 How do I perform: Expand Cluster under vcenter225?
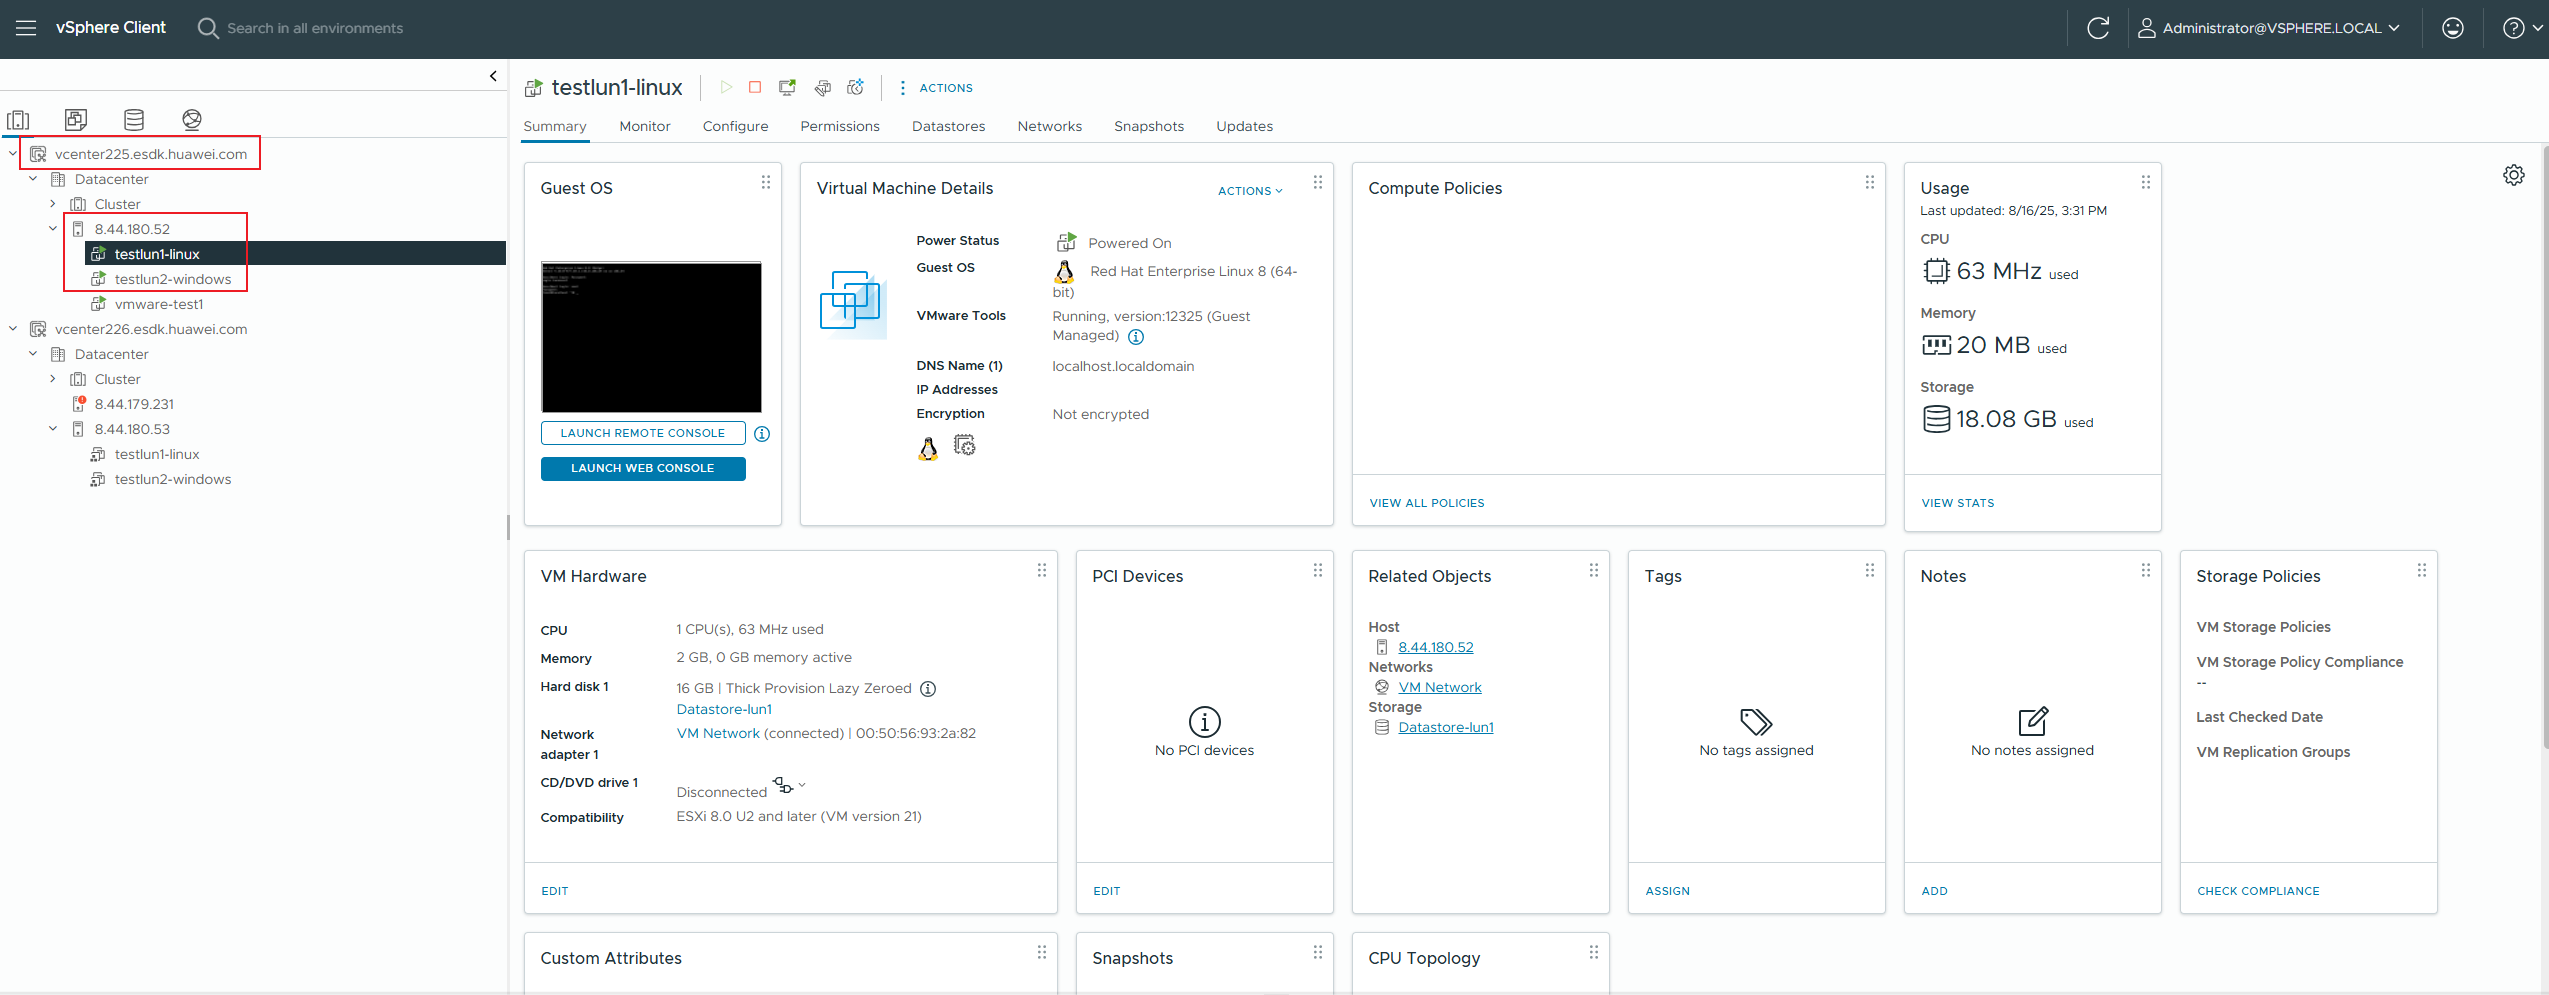click(53, 203)
